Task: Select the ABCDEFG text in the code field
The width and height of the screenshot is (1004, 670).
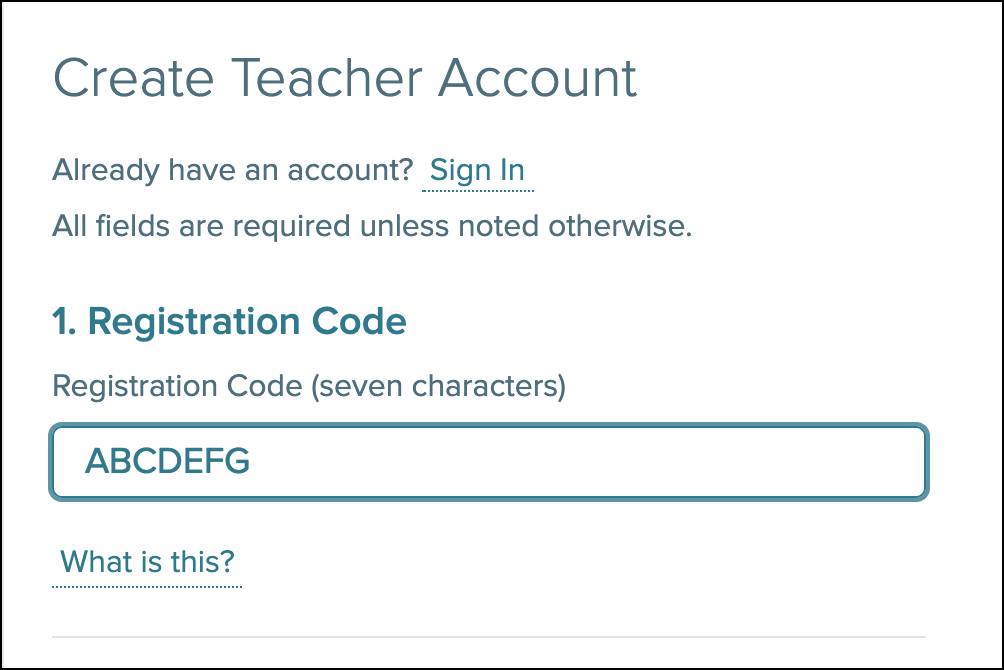Action: (168, 462)
